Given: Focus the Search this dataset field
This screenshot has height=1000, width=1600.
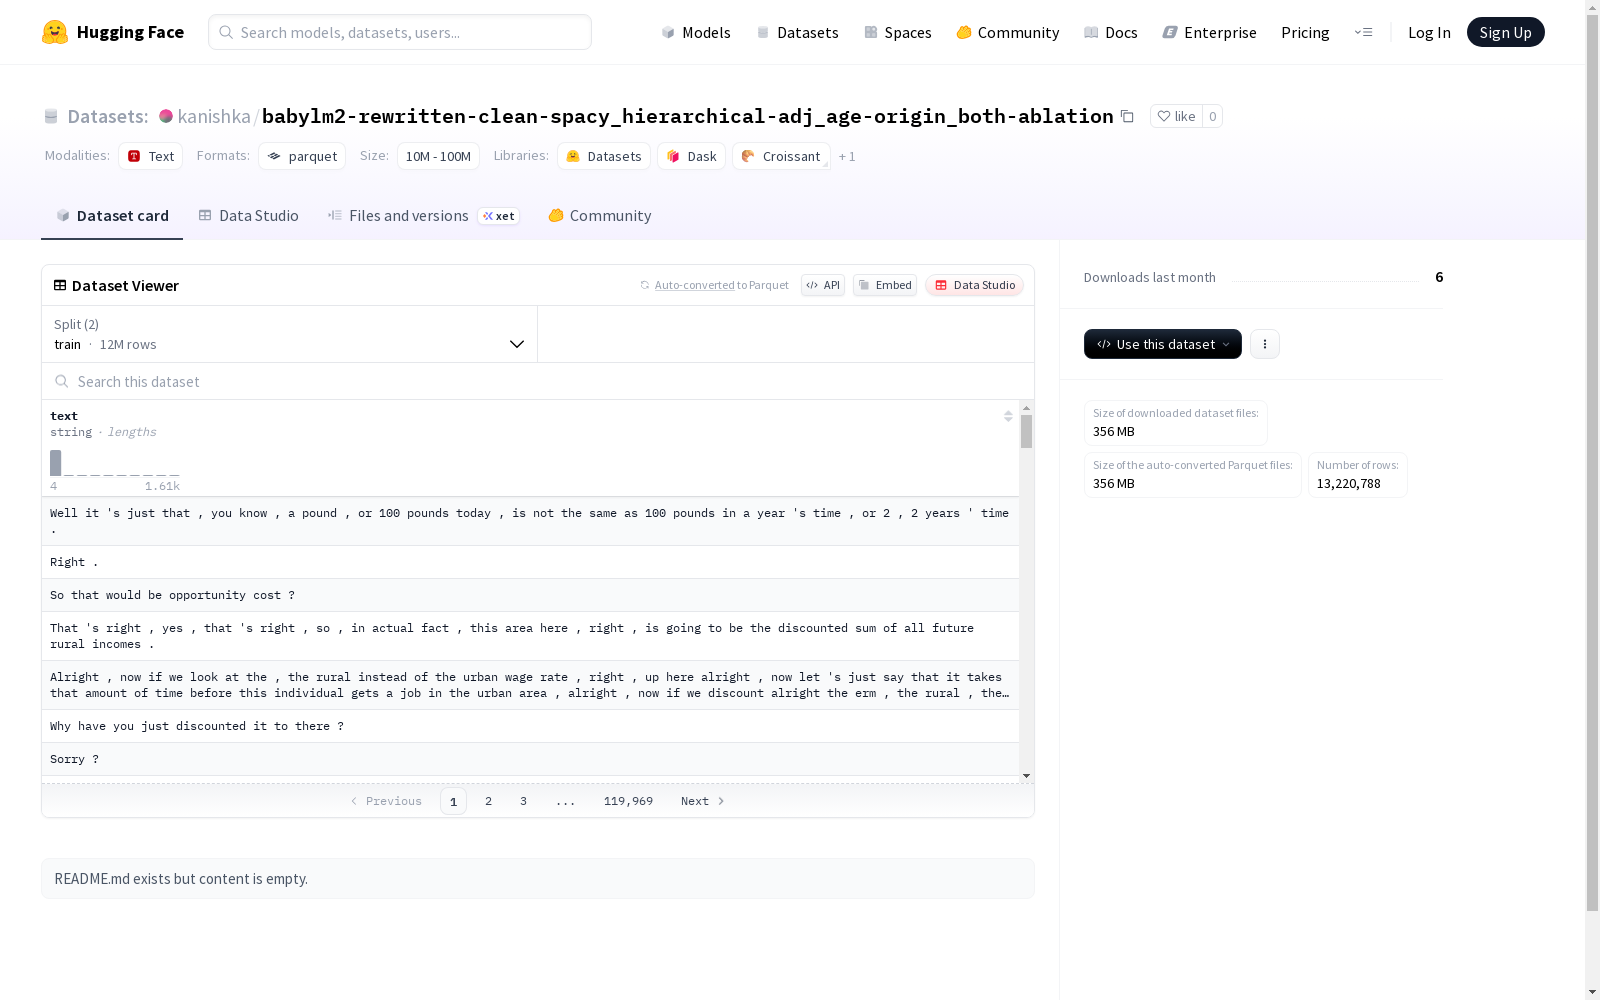Looking at the screenshot, I should tap(538, 381).
